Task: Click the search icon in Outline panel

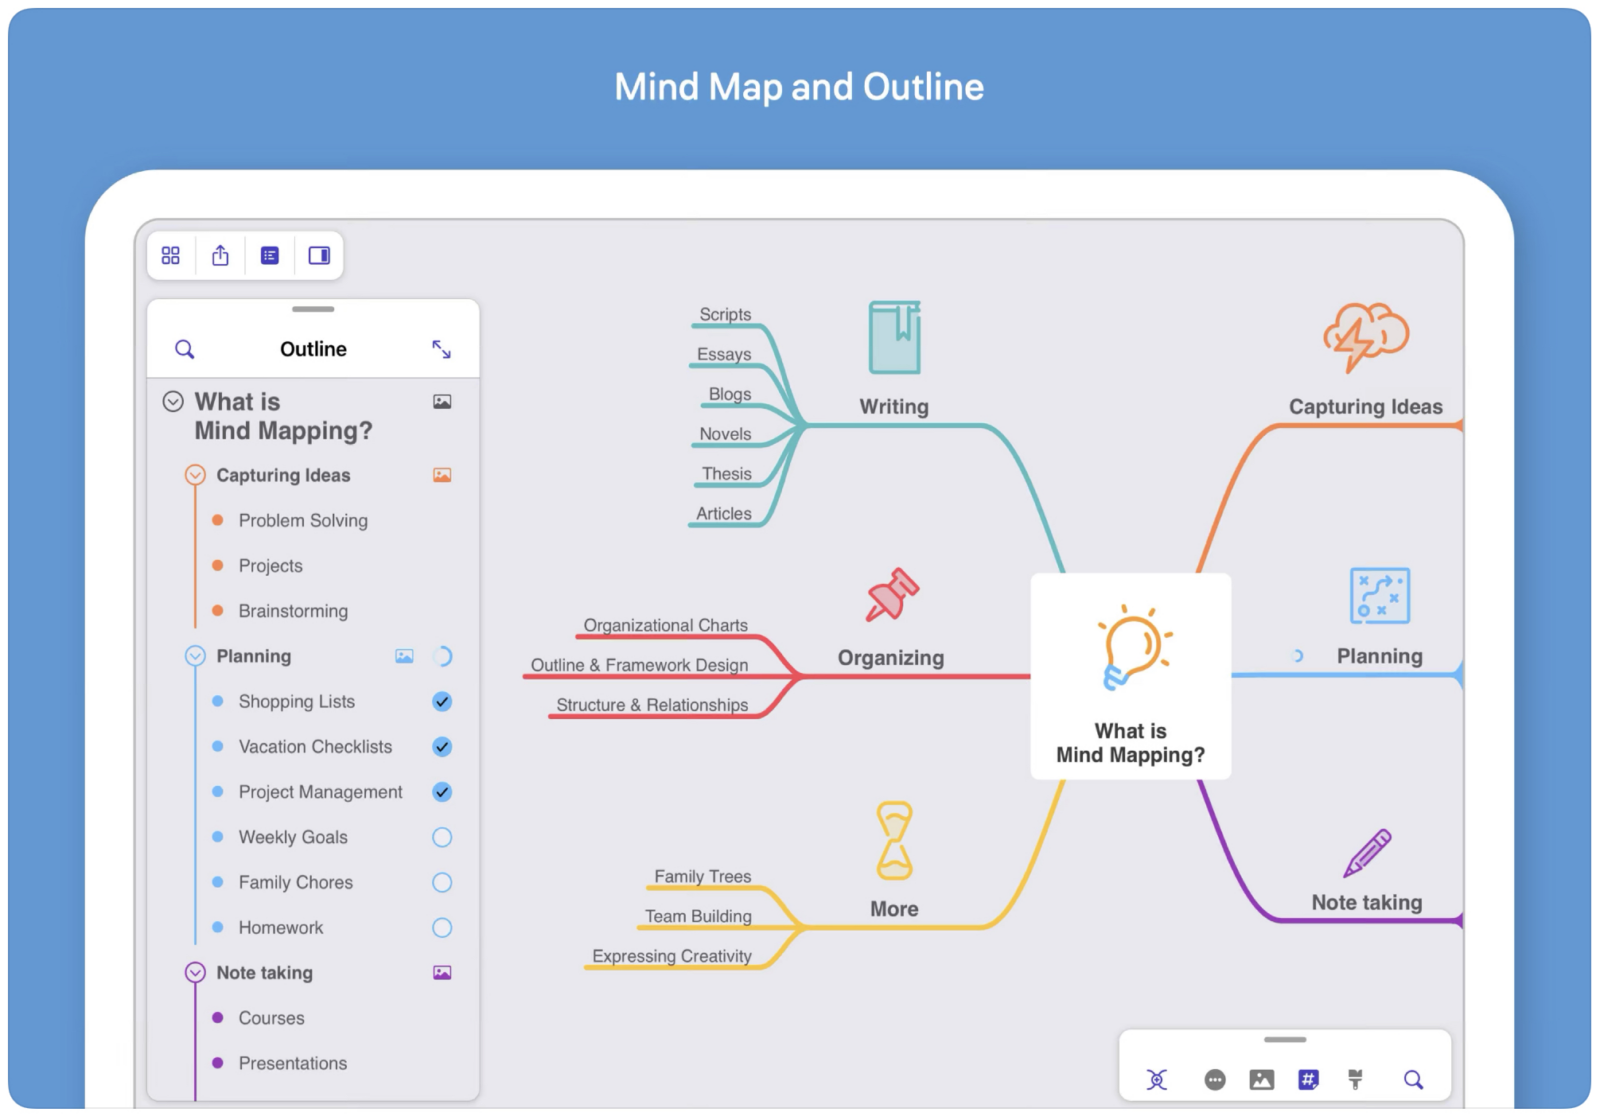Action: pos(185,349)
